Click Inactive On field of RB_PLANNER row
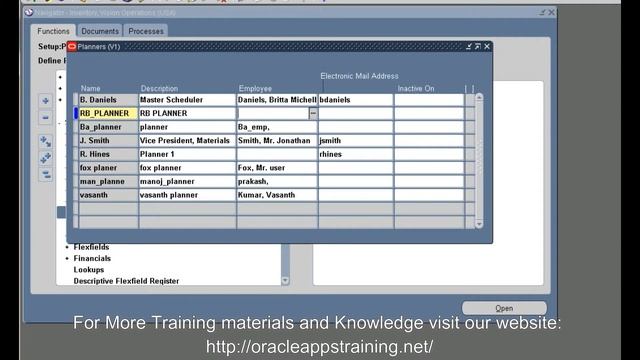Image resolution: width=640 pixels, height=360 pixels. [429, 113]
